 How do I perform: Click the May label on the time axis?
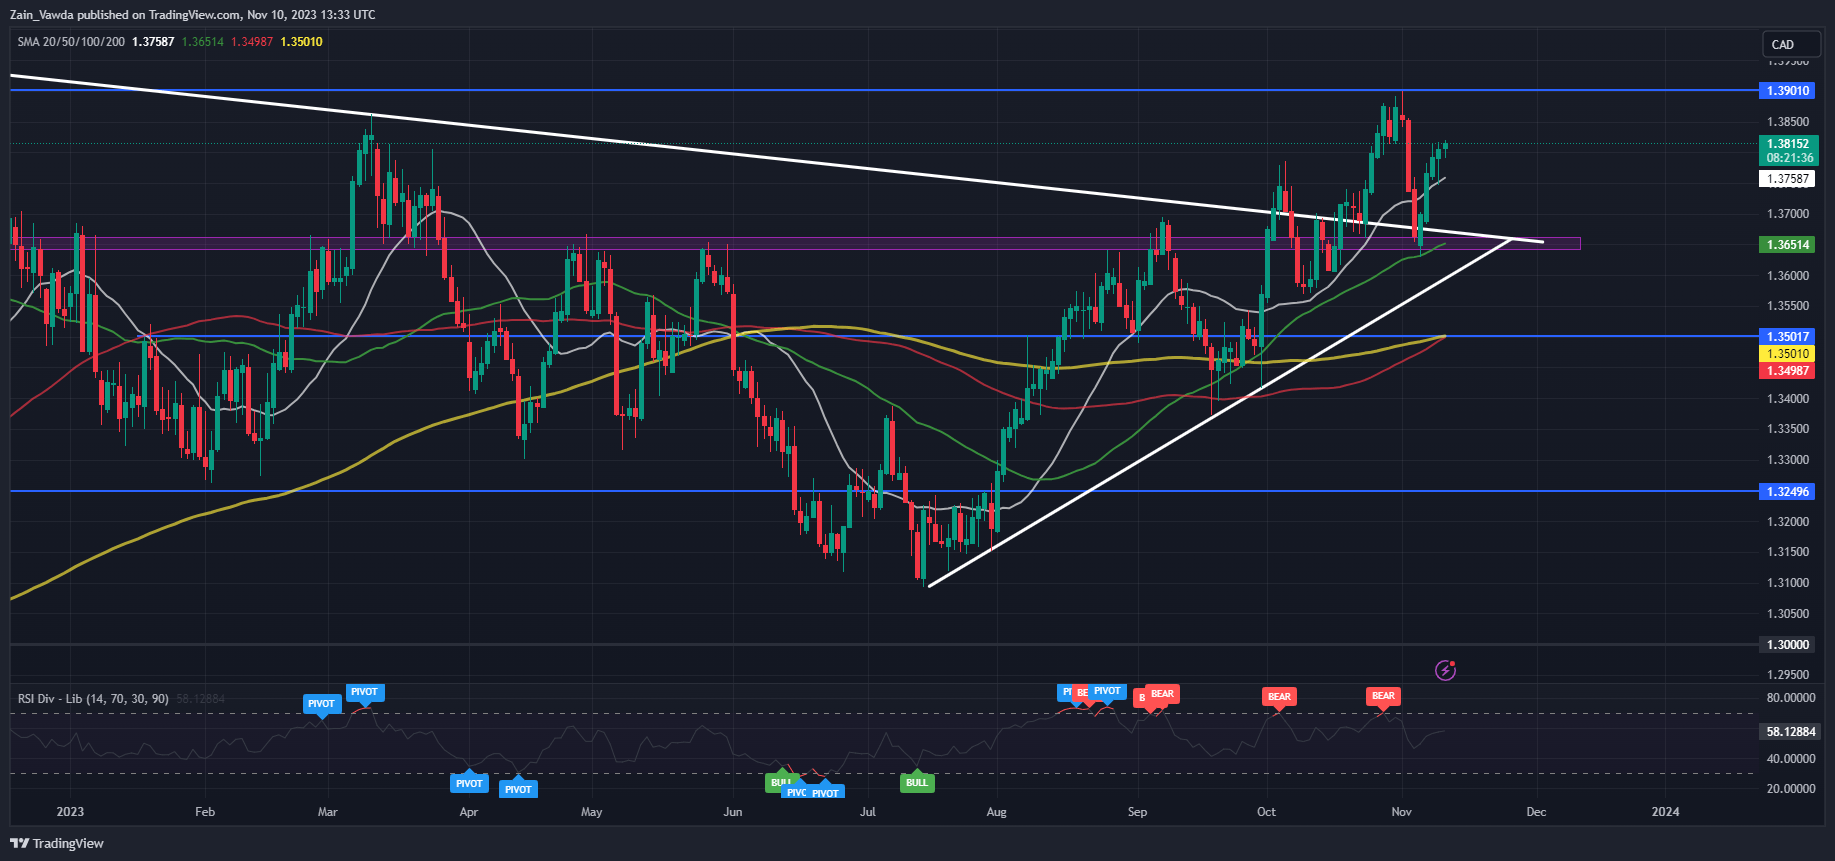(592, 812)
